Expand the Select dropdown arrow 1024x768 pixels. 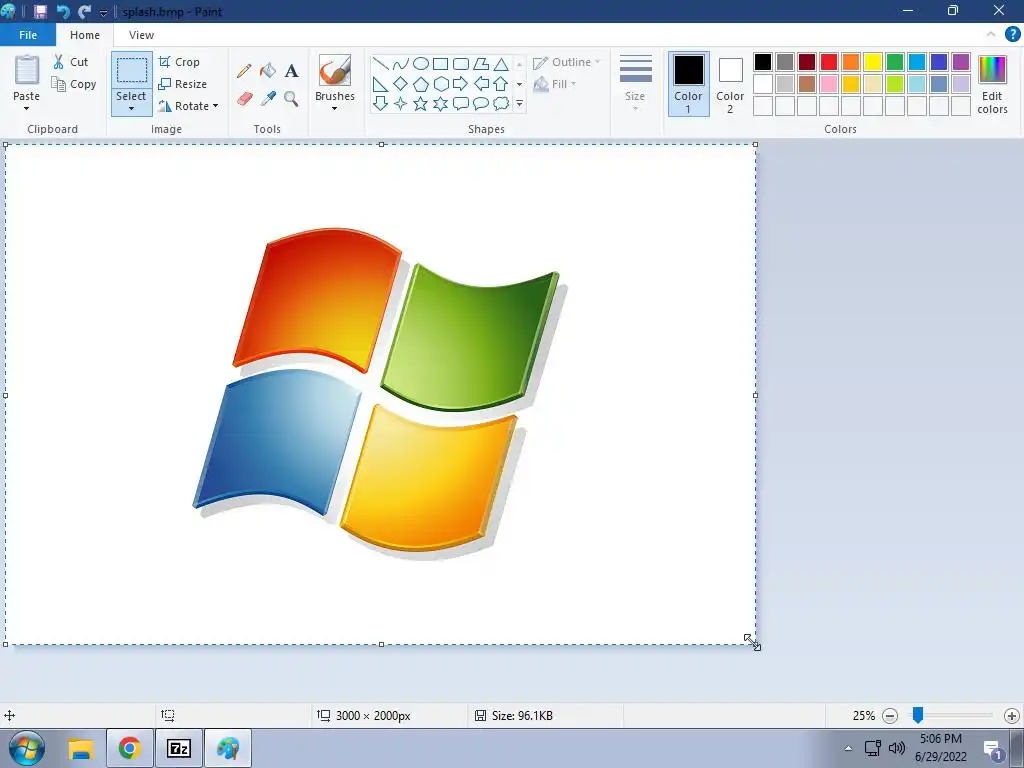click(131, 109)
